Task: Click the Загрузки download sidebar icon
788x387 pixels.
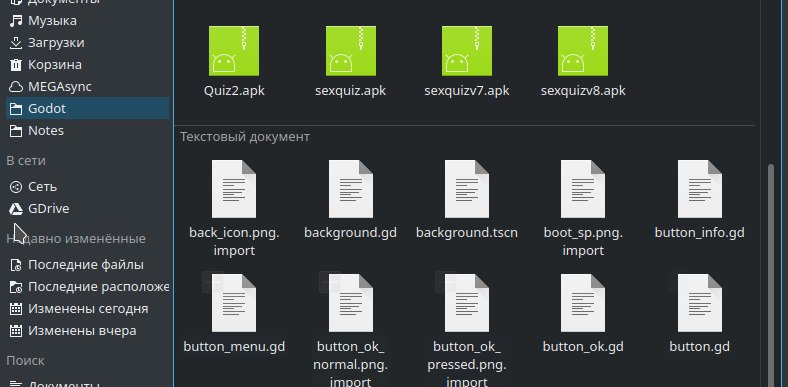Action: point(16,43)
